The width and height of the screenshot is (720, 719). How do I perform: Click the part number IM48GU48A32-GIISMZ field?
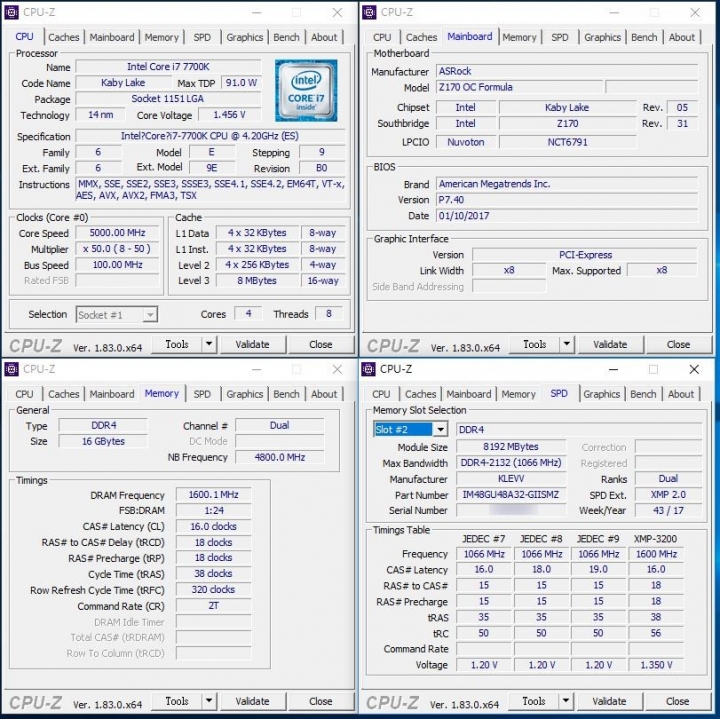click(x=511, y=494)
